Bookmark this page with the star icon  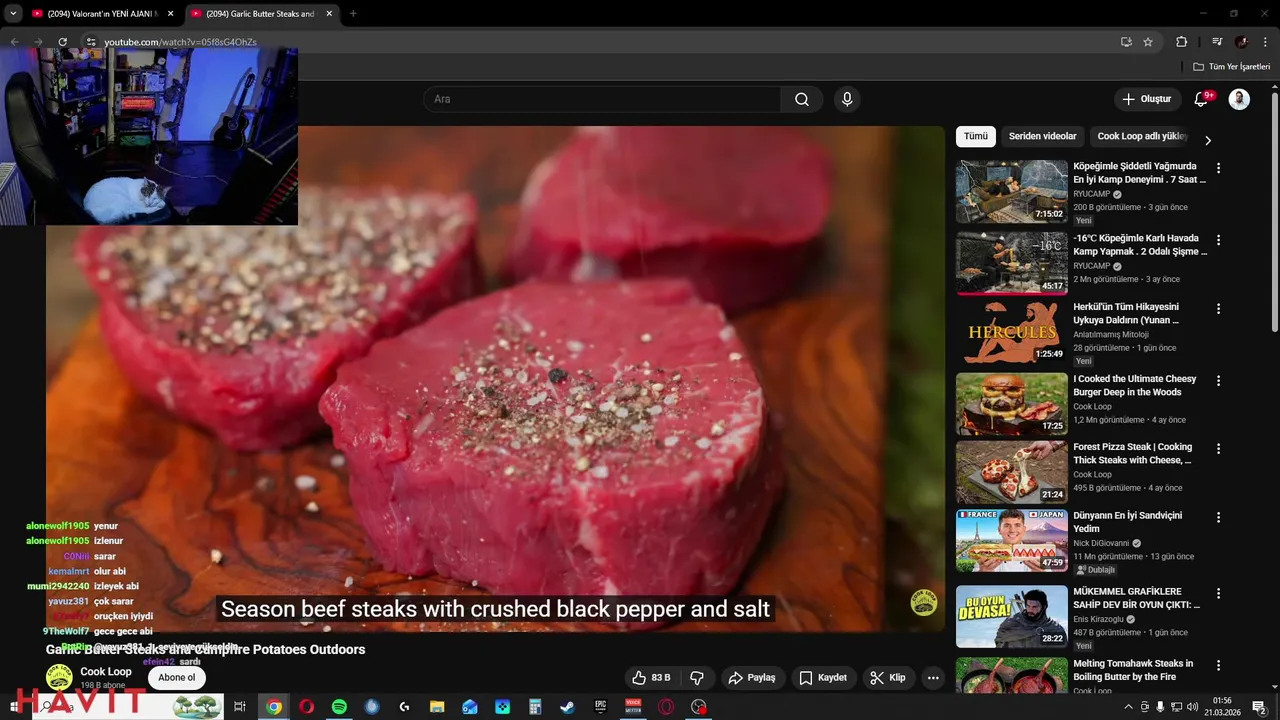(1148, 42)
